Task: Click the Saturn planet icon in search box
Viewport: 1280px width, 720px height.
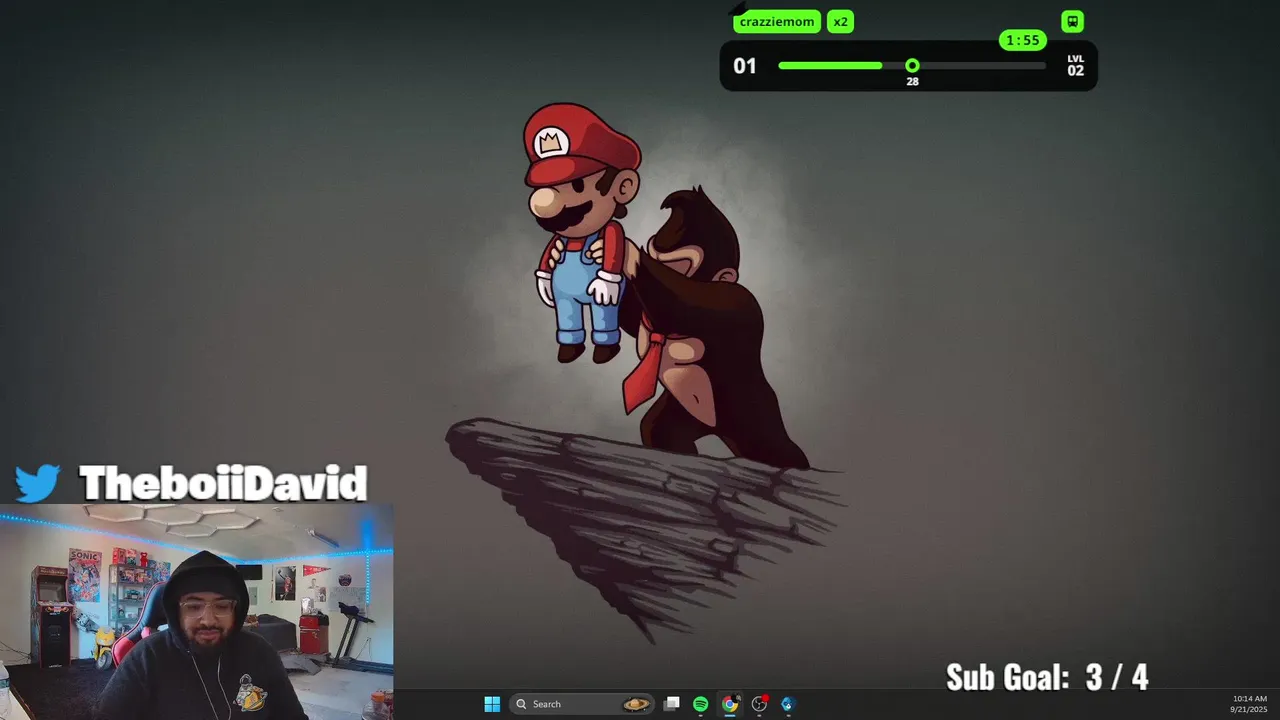Action: pyautogui.click(x=636, y=704)
